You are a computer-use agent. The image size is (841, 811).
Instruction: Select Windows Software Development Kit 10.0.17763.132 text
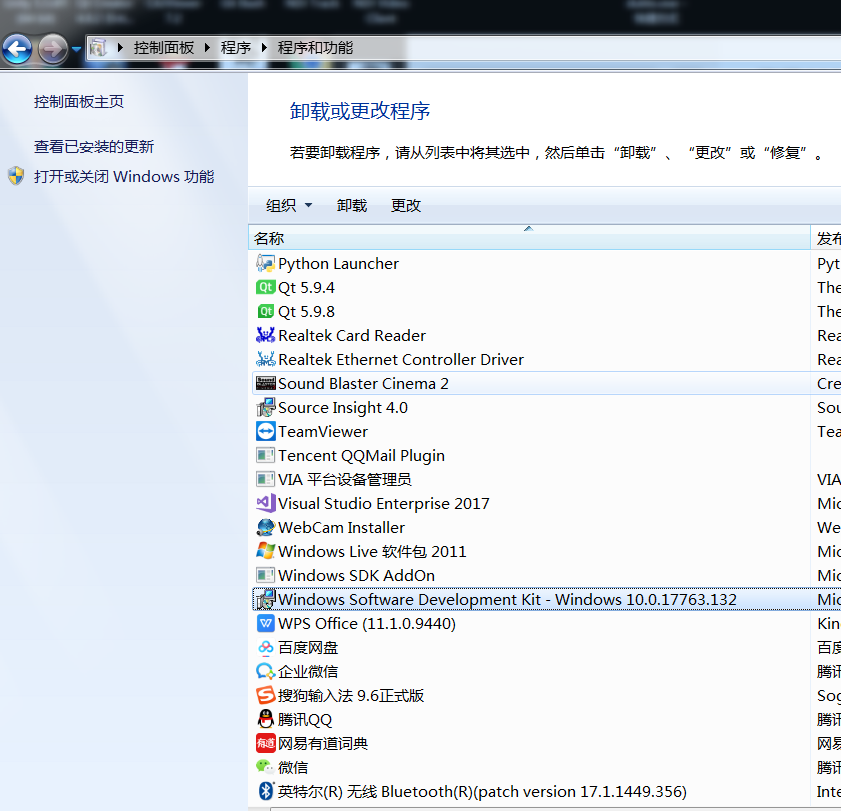[507, 599]
